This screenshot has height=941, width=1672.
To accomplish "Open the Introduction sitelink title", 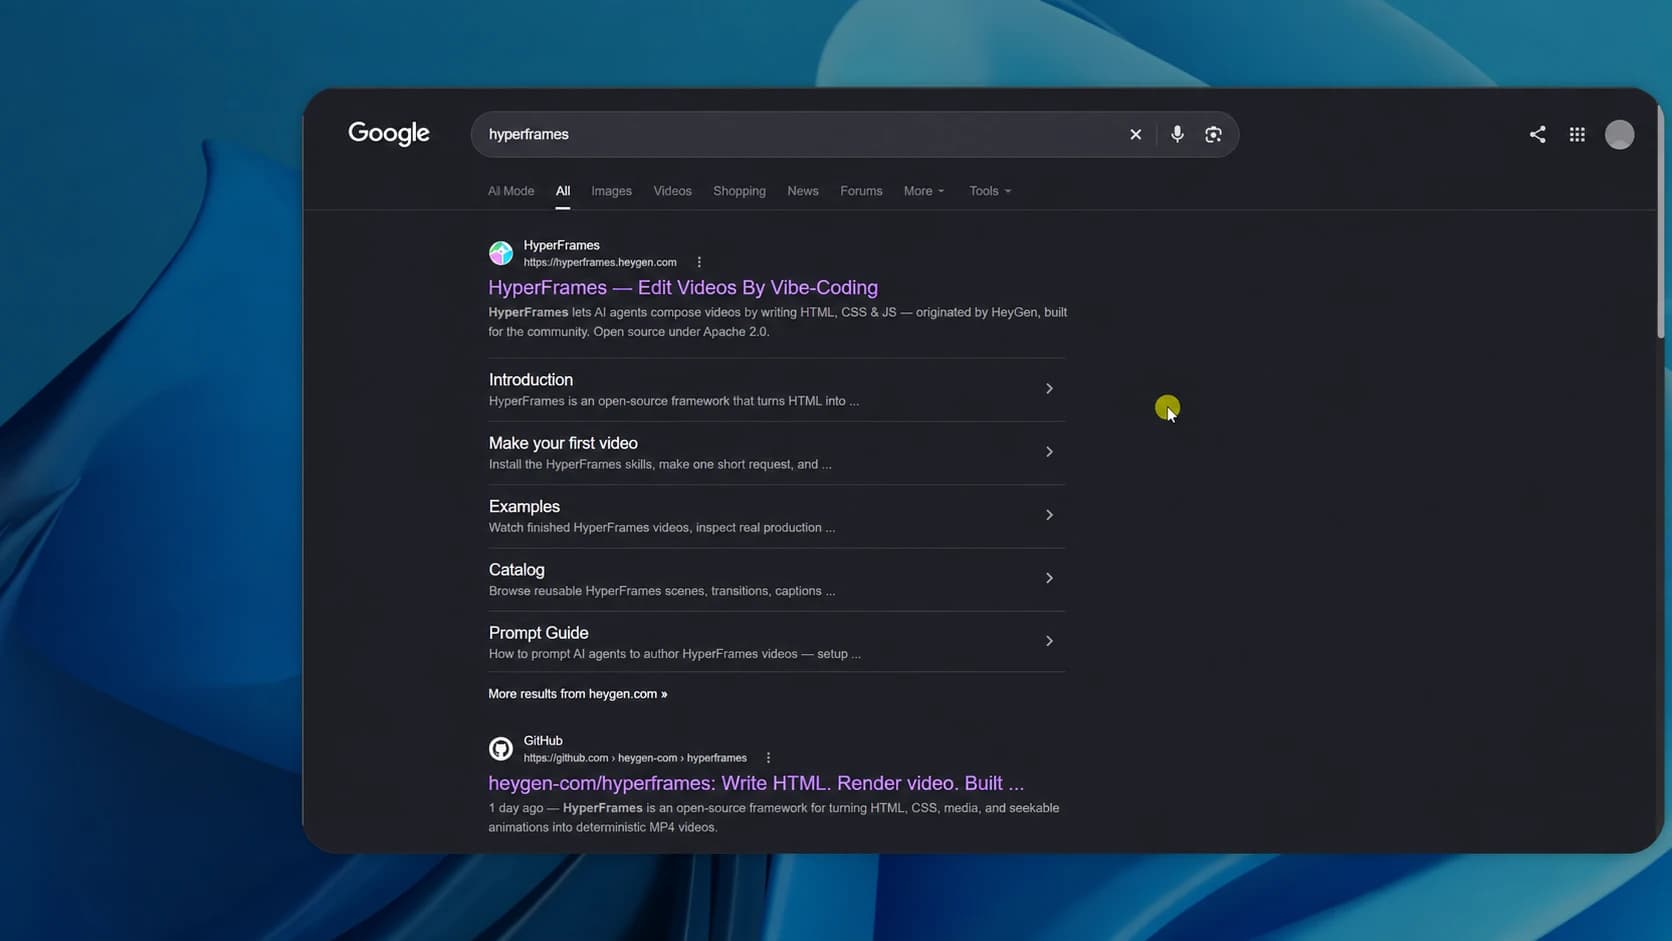I will 531,380.
